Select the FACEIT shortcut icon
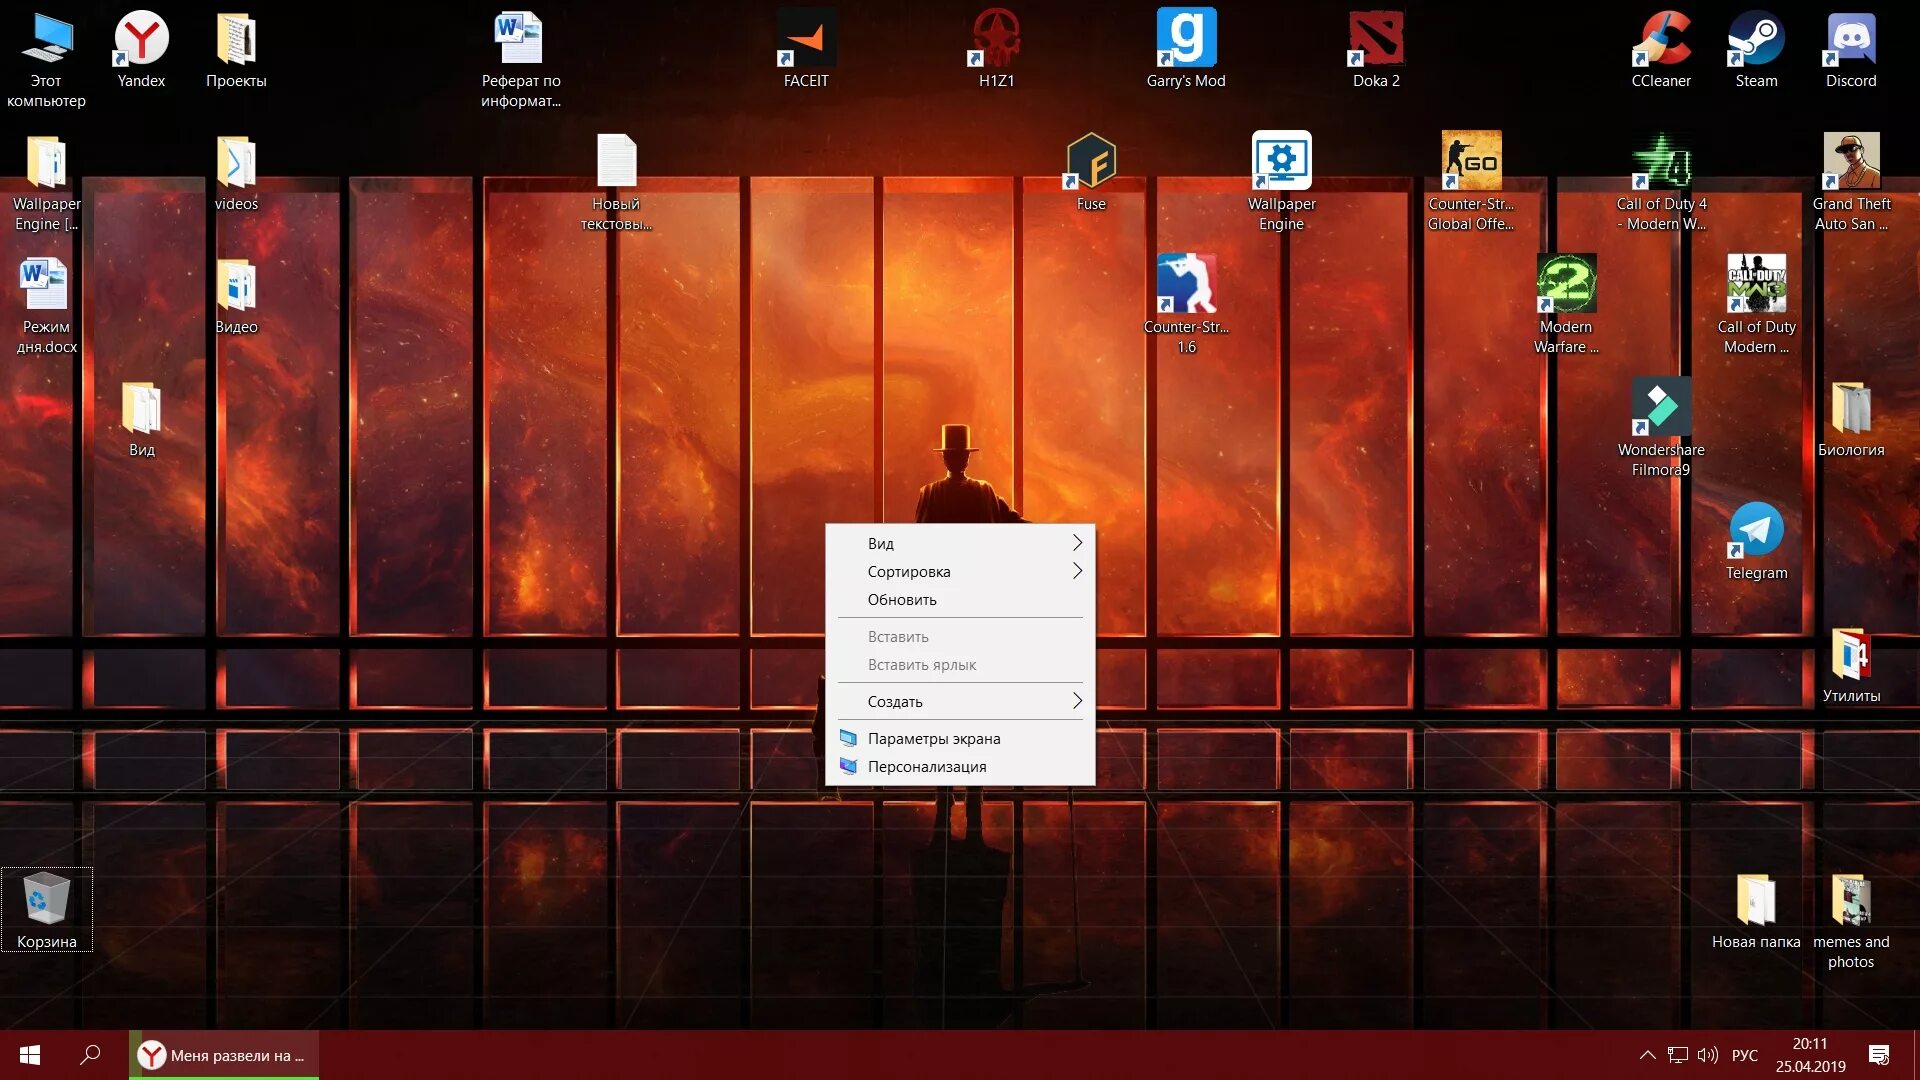 [806, 50]
